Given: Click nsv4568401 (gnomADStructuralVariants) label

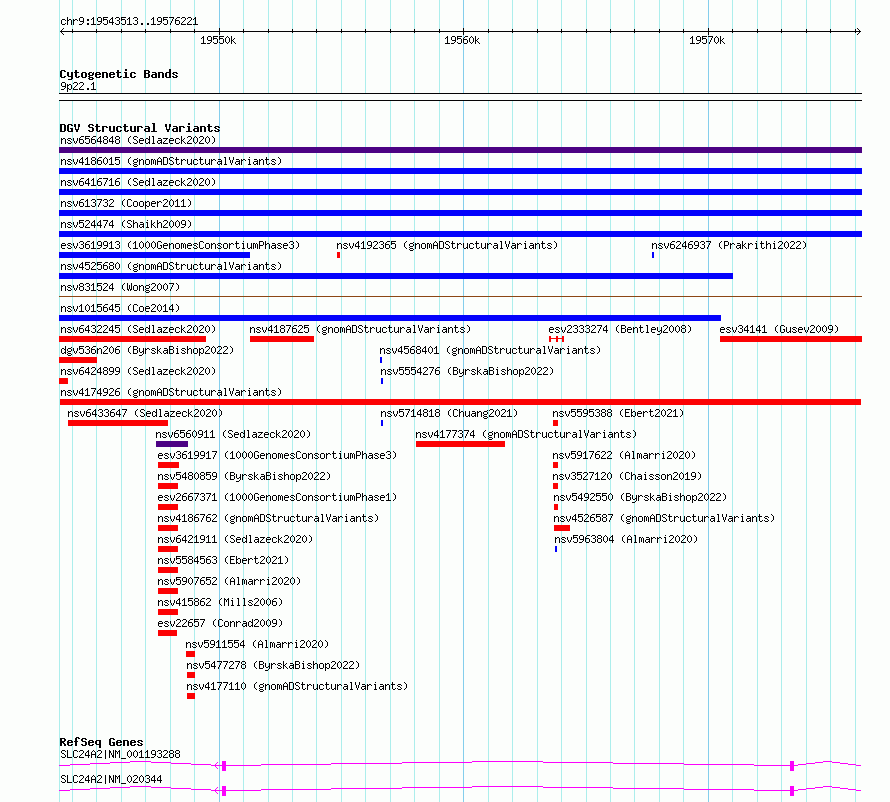Looking at the screenshot, I should pos(490,350).
